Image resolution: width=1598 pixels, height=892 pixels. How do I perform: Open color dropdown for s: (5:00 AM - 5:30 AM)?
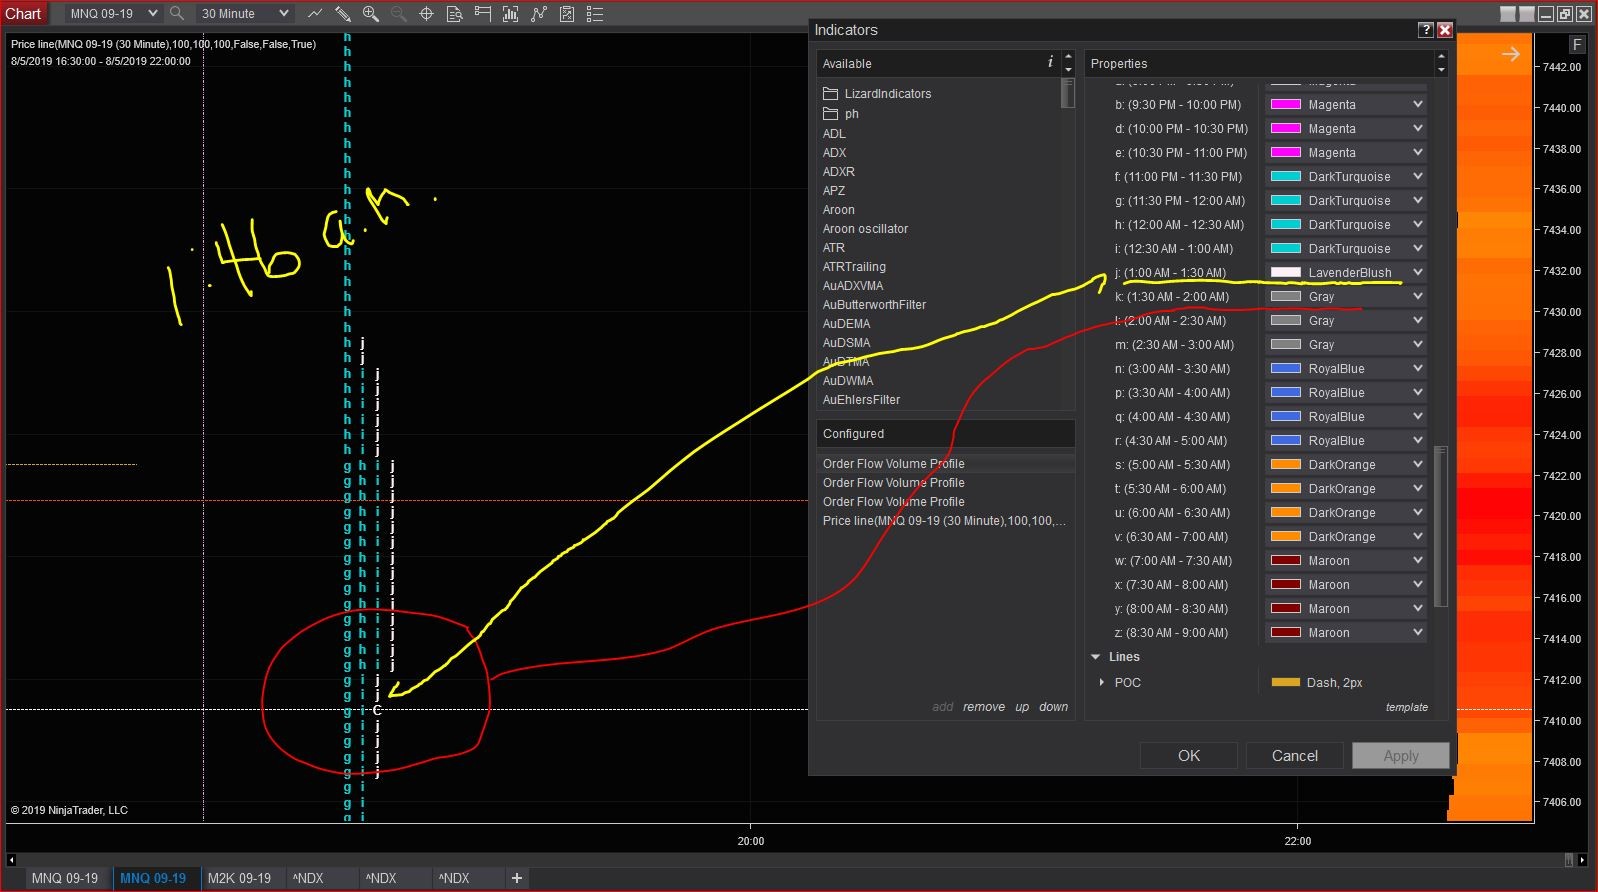[1346, 465]
